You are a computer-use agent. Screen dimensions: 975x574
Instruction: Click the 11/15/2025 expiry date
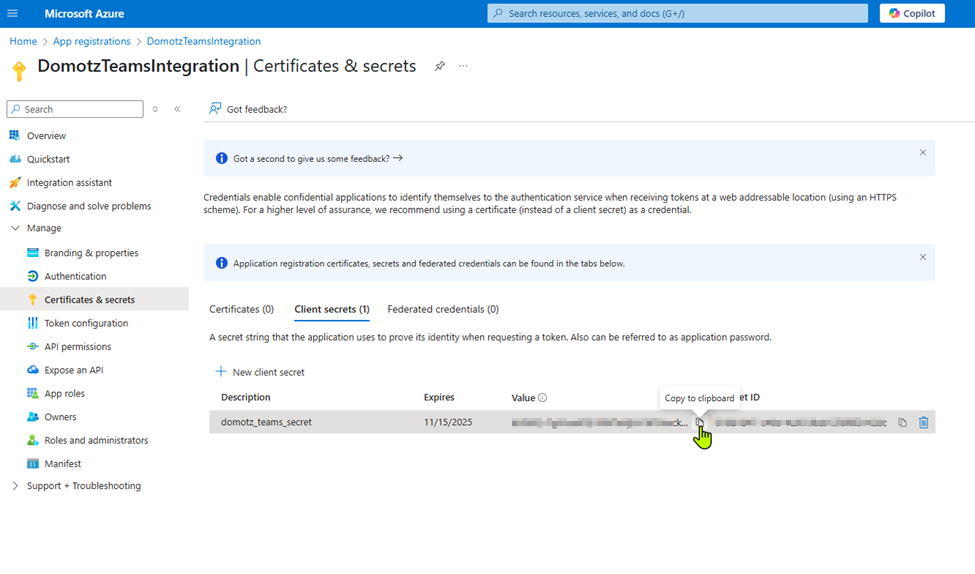click(x=448, y=422)
